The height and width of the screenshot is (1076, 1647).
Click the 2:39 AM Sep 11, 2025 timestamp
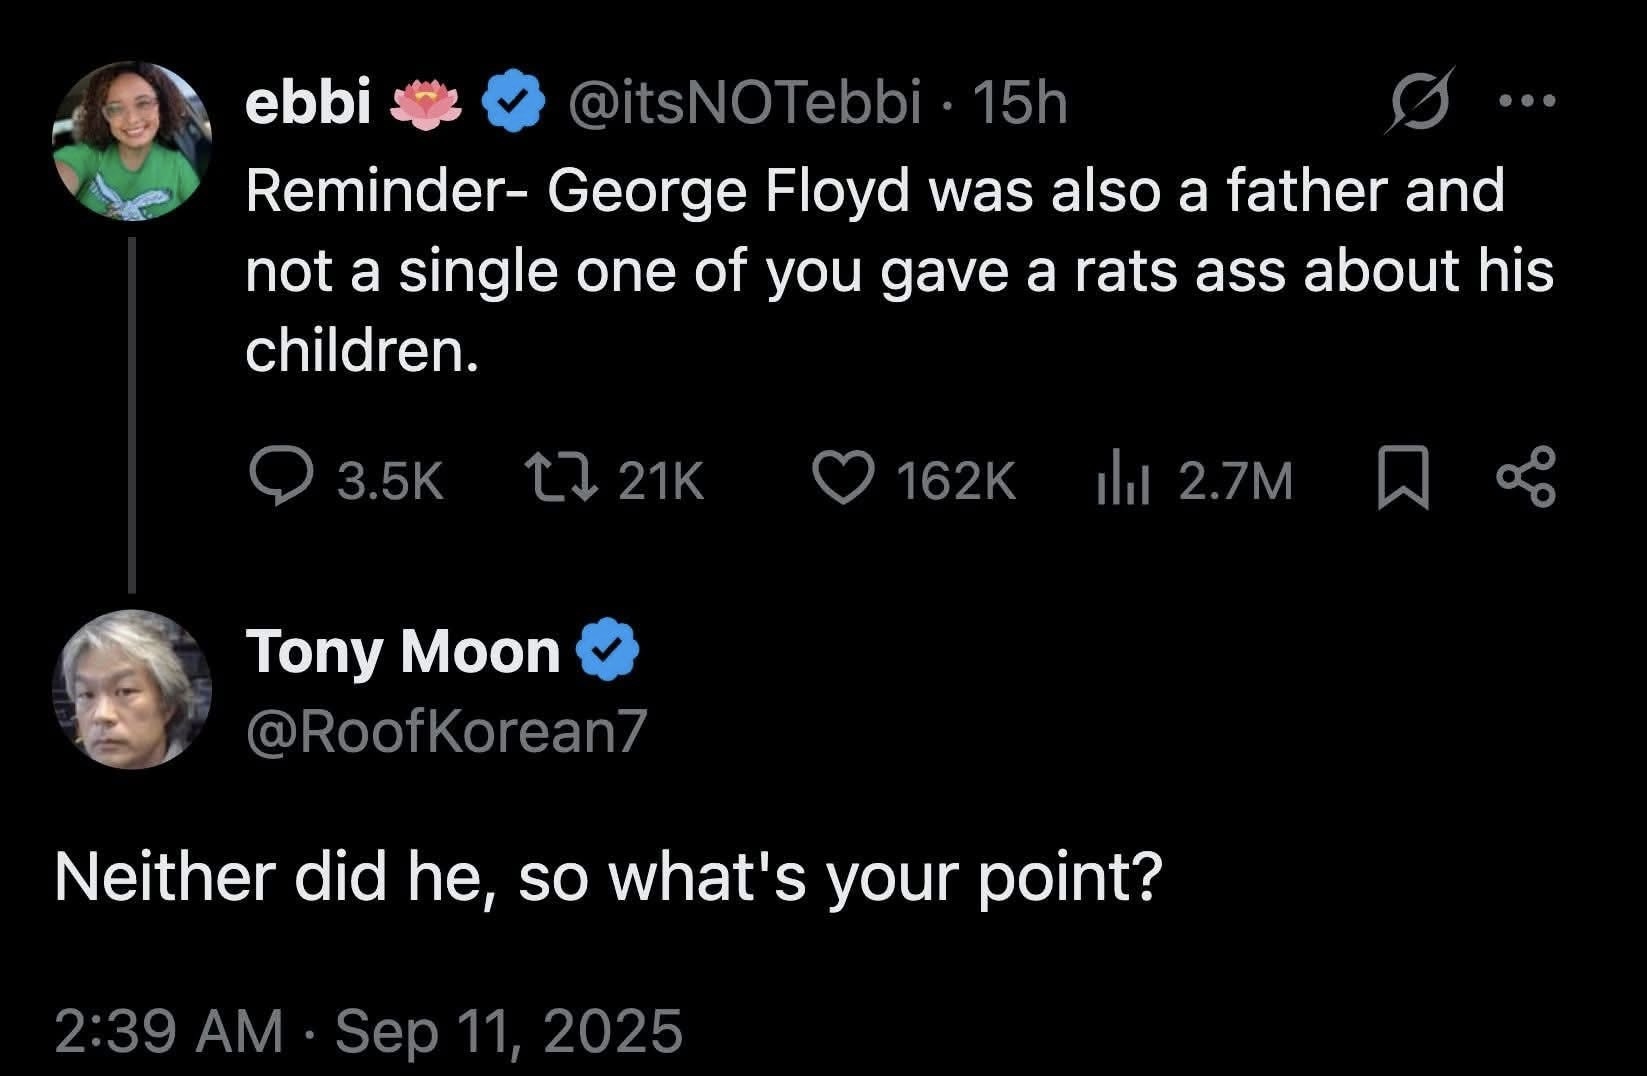368,1031
